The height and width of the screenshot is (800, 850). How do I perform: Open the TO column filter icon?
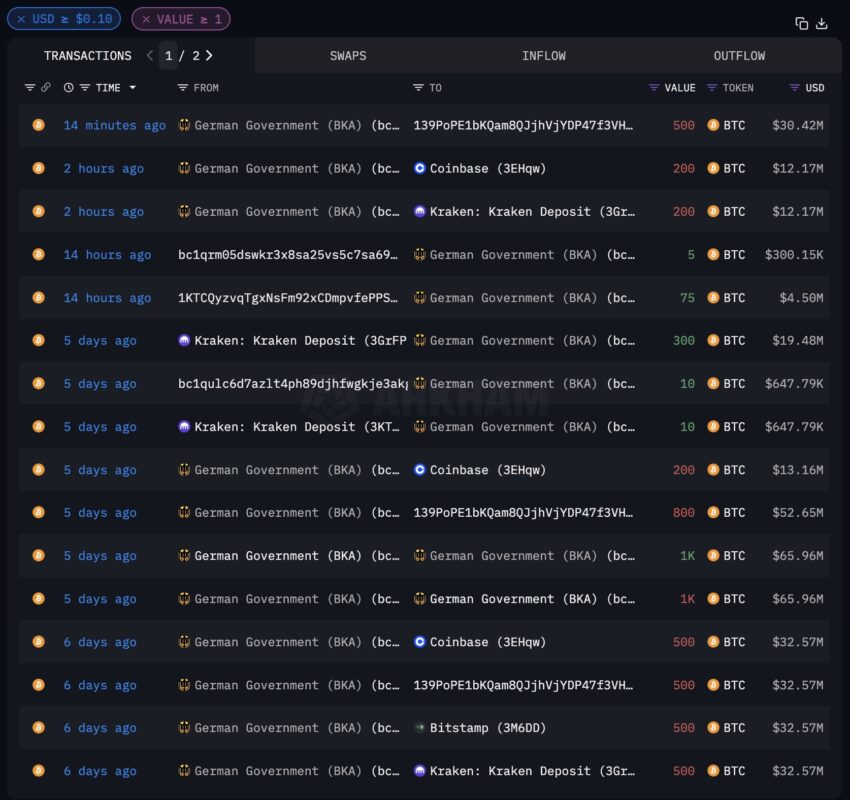[418, 88]
